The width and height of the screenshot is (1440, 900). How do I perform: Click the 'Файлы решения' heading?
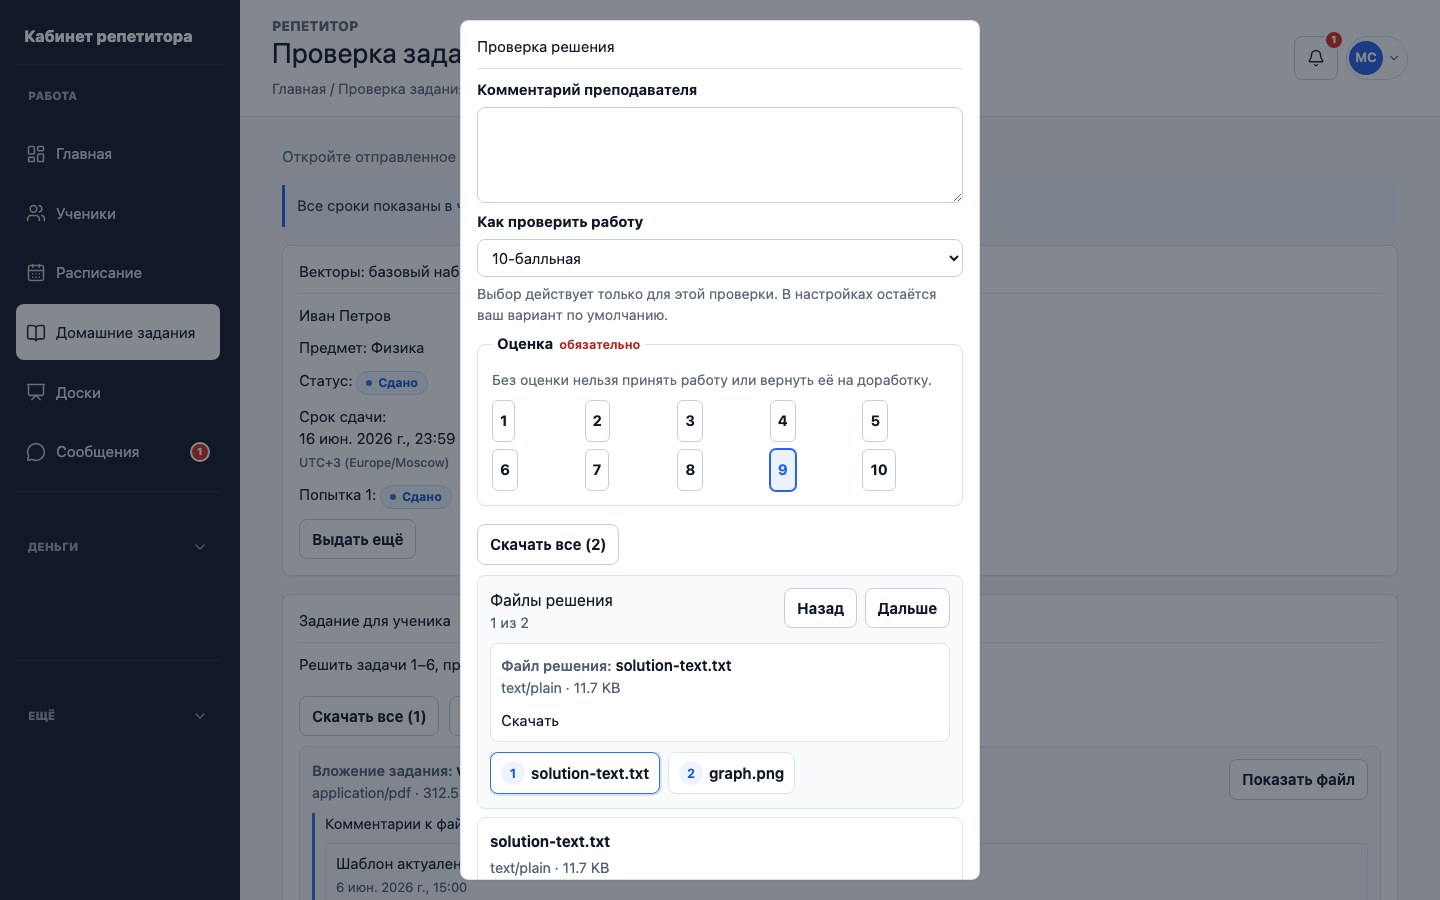coord(551,600)
